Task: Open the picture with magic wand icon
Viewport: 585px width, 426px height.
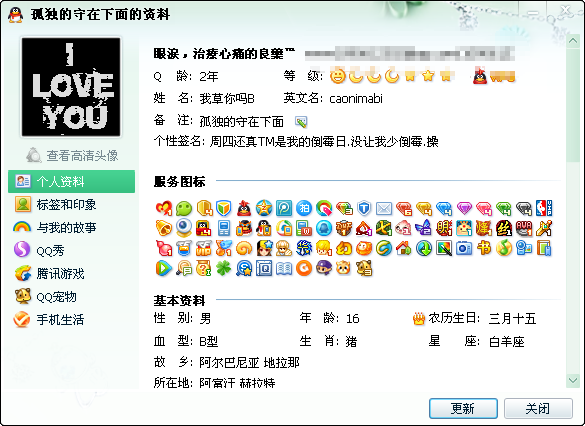Action: tap(444, 248)
